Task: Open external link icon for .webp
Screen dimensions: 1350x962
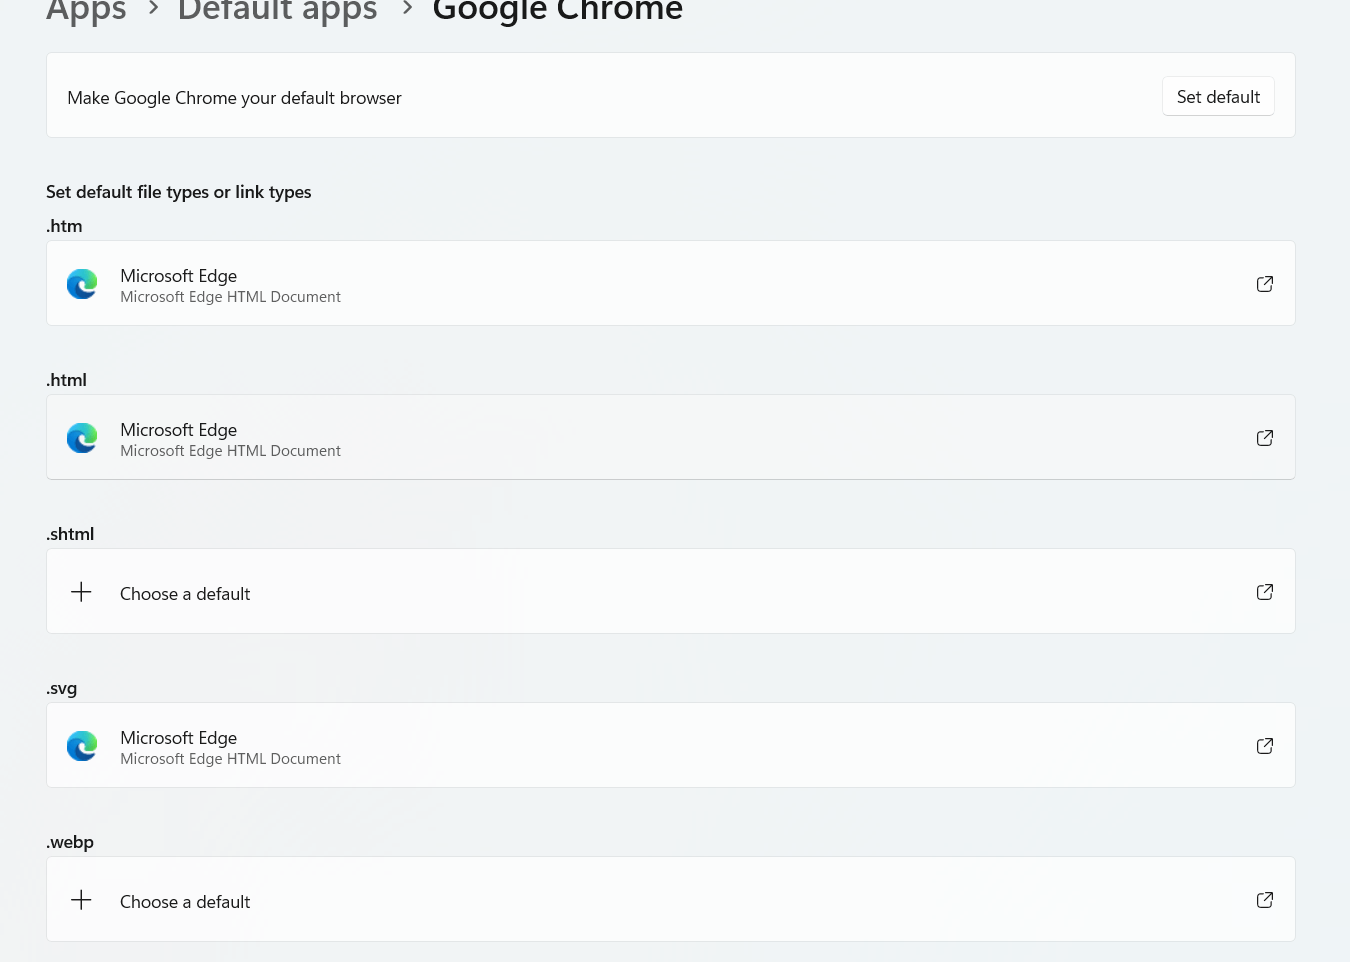Action: click(x=1265, y=900)
